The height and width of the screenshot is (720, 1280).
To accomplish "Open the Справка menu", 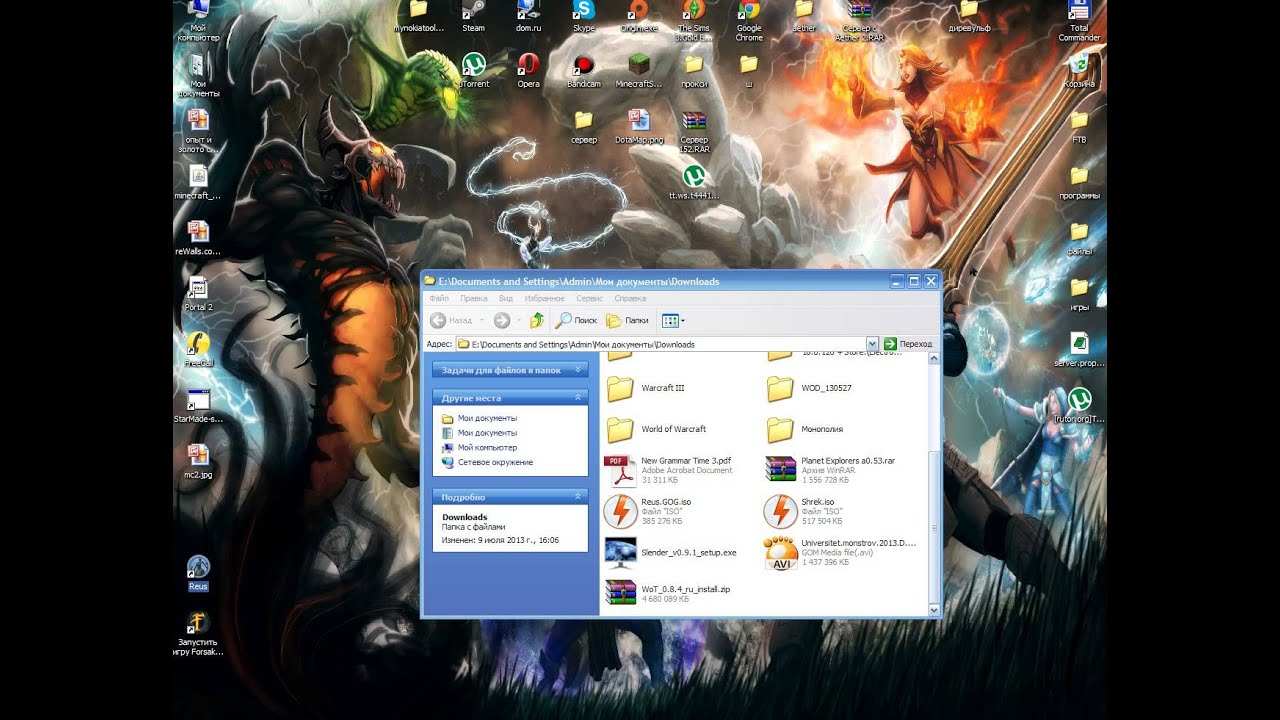I will 630,298.
